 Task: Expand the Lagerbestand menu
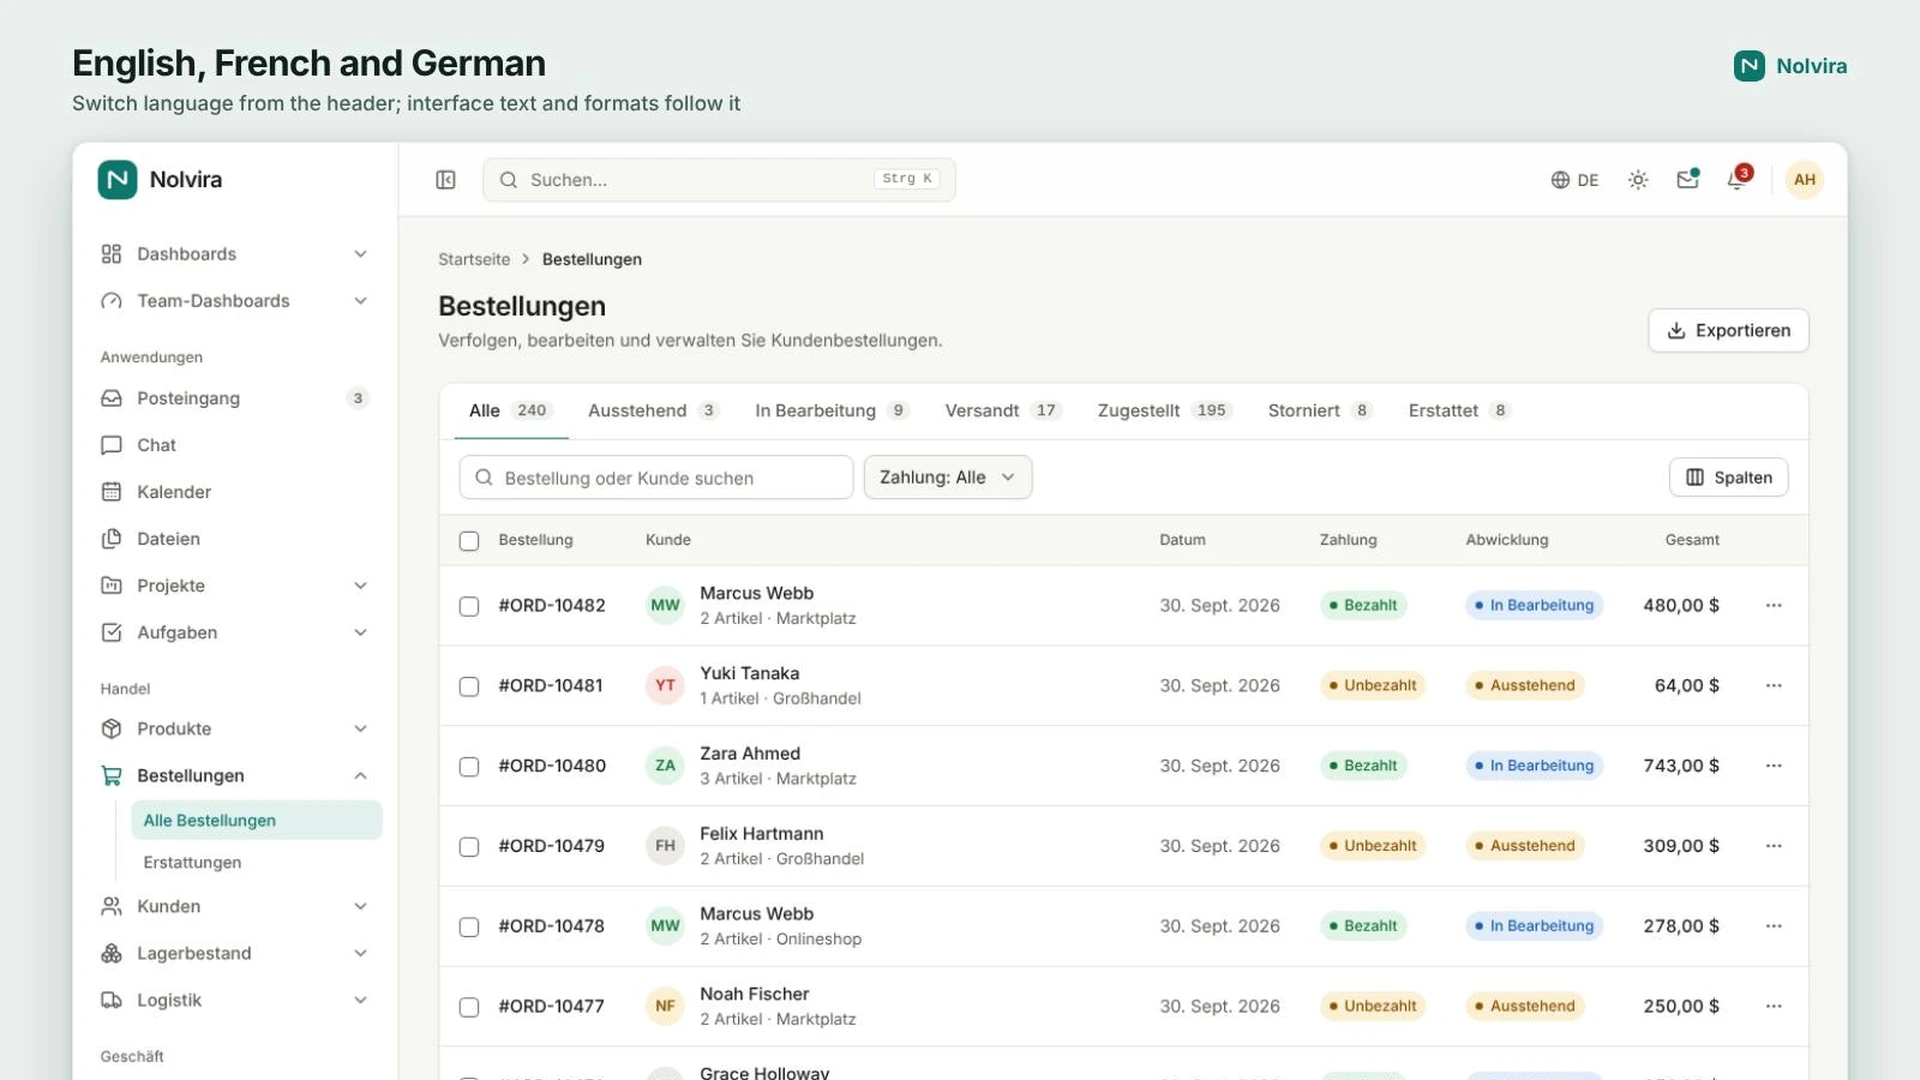[x=235, y=953]
